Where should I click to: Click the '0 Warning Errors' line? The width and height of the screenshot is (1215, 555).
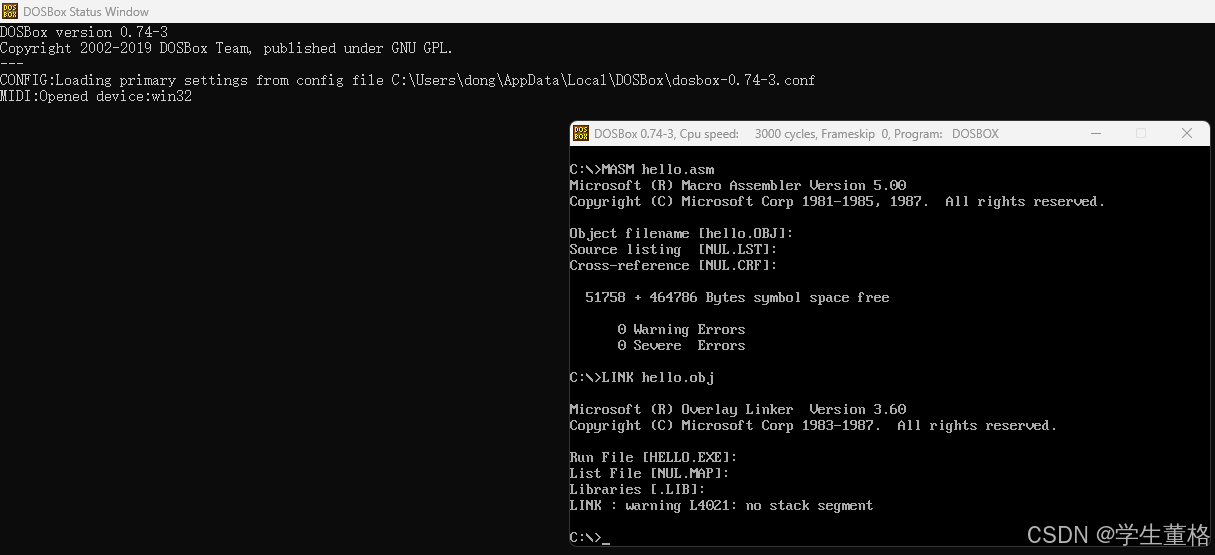pos(681,330)
